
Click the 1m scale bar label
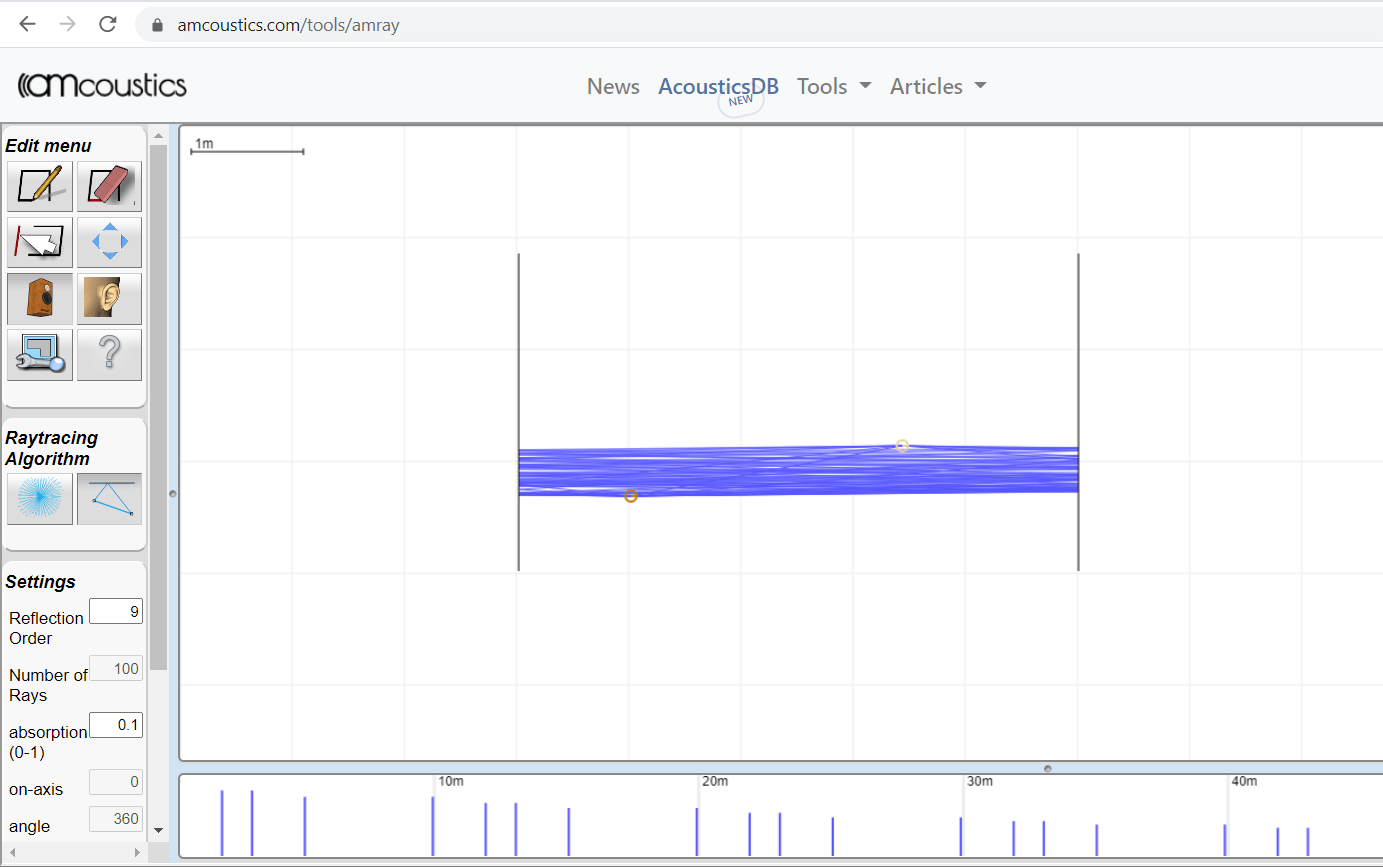[204, 144]
